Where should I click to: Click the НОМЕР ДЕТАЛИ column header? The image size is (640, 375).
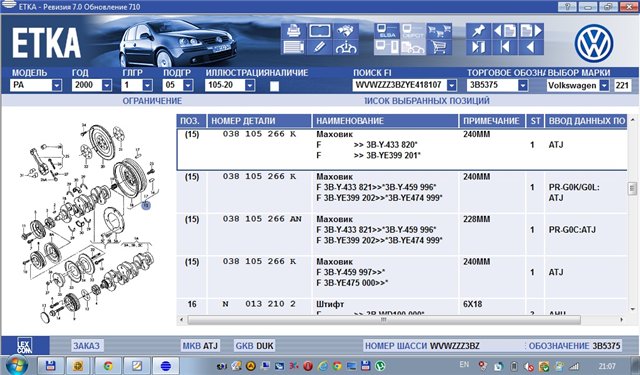point(243,121)
